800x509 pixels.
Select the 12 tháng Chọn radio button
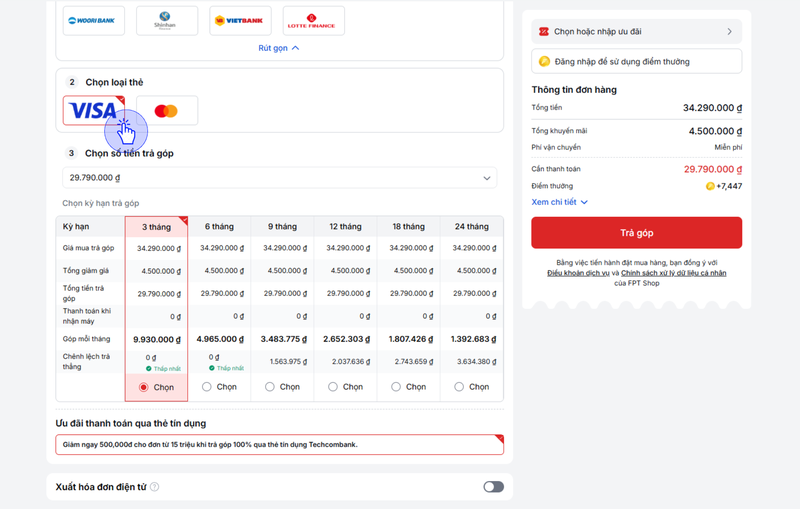(333, 387)
